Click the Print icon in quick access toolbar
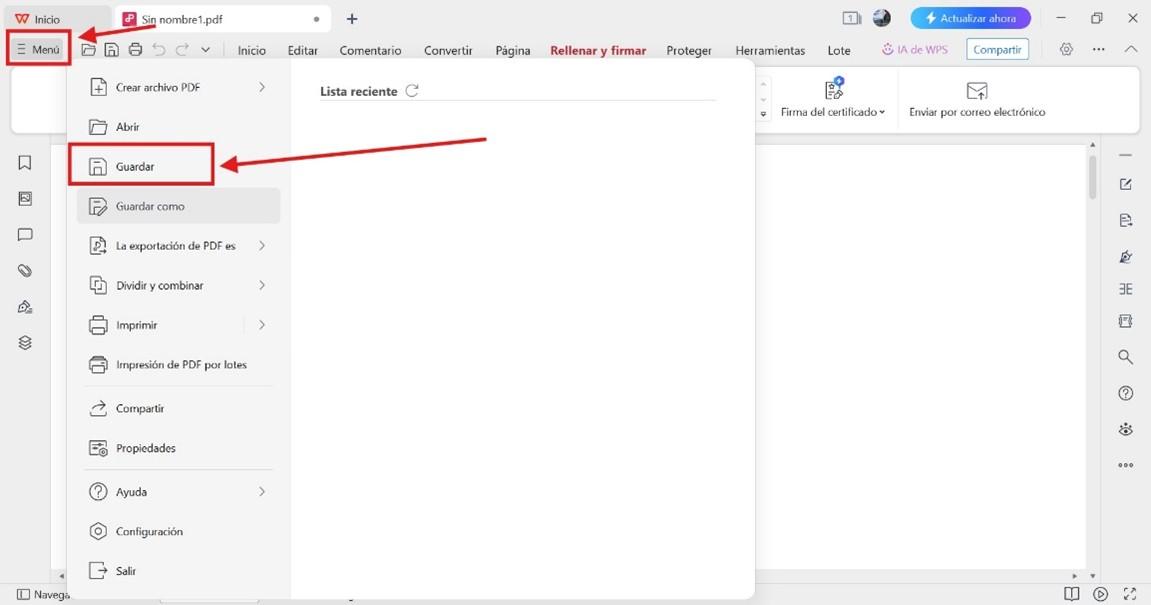Screen dimensions: 1151x605 135,48
